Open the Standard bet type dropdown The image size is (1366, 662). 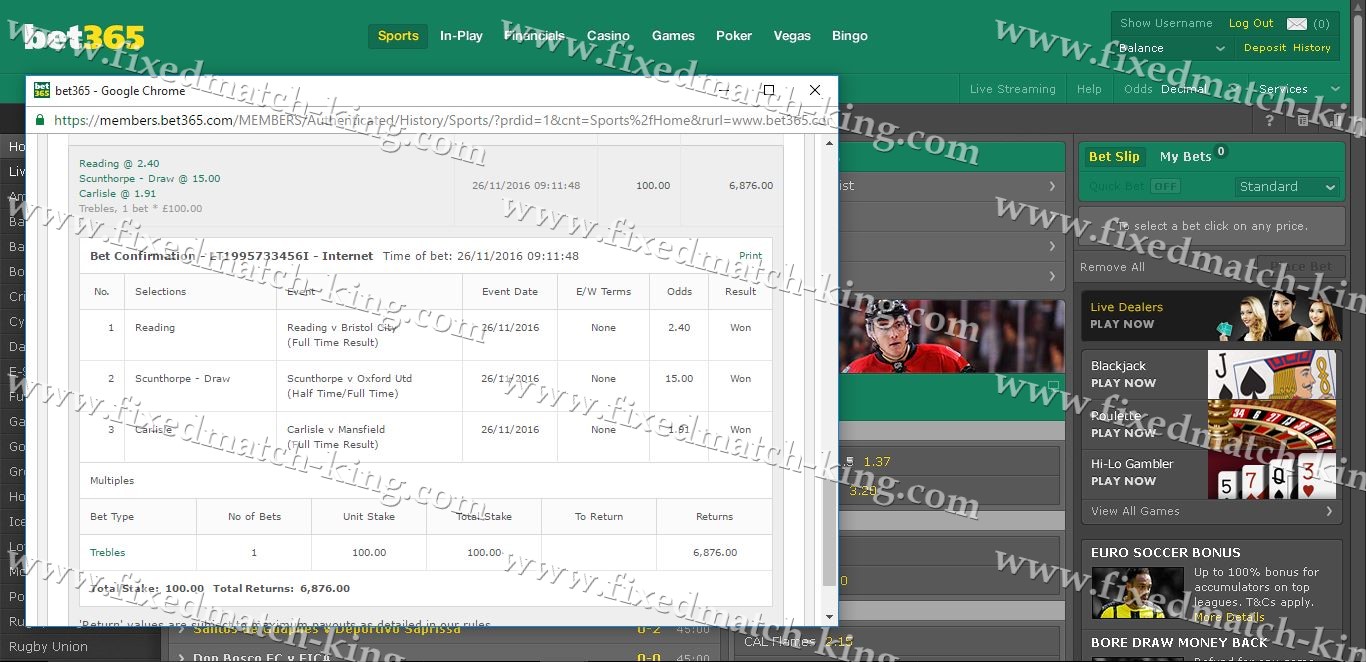point(1287,187)
